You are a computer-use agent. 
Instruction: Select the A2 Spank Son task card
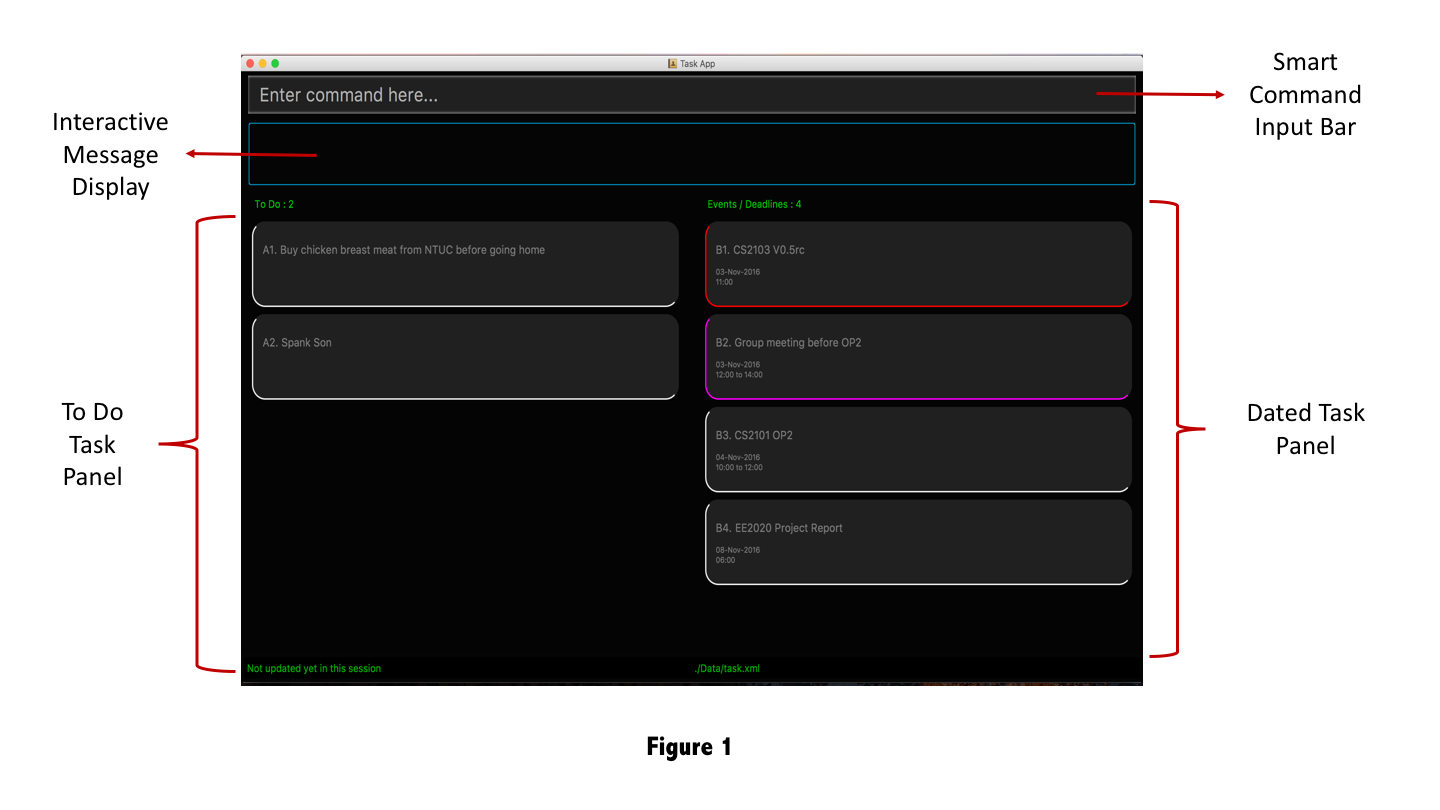click(466, 357)
